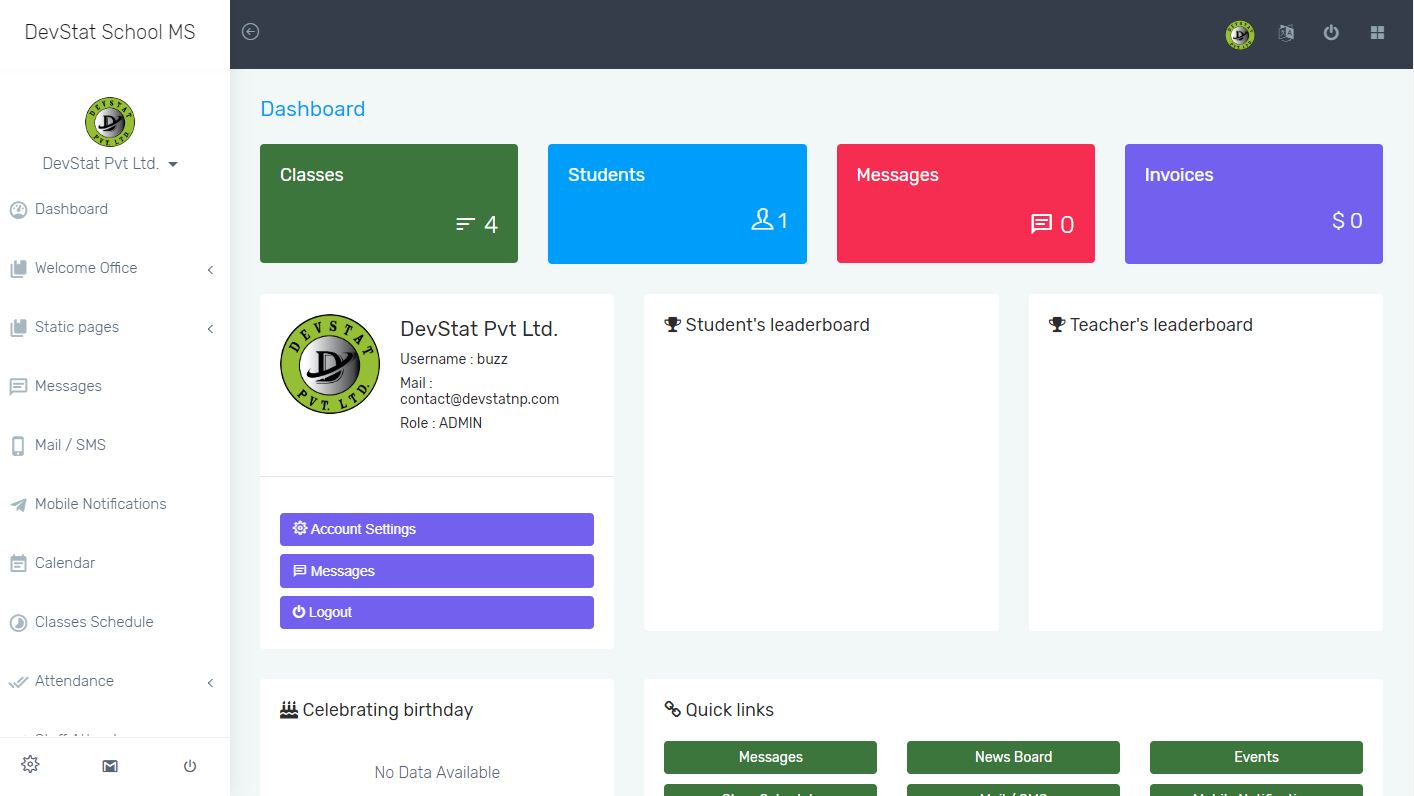Open mail envelope icon at sidebar bottom
Screen dimensions: 1414x796
110,766
